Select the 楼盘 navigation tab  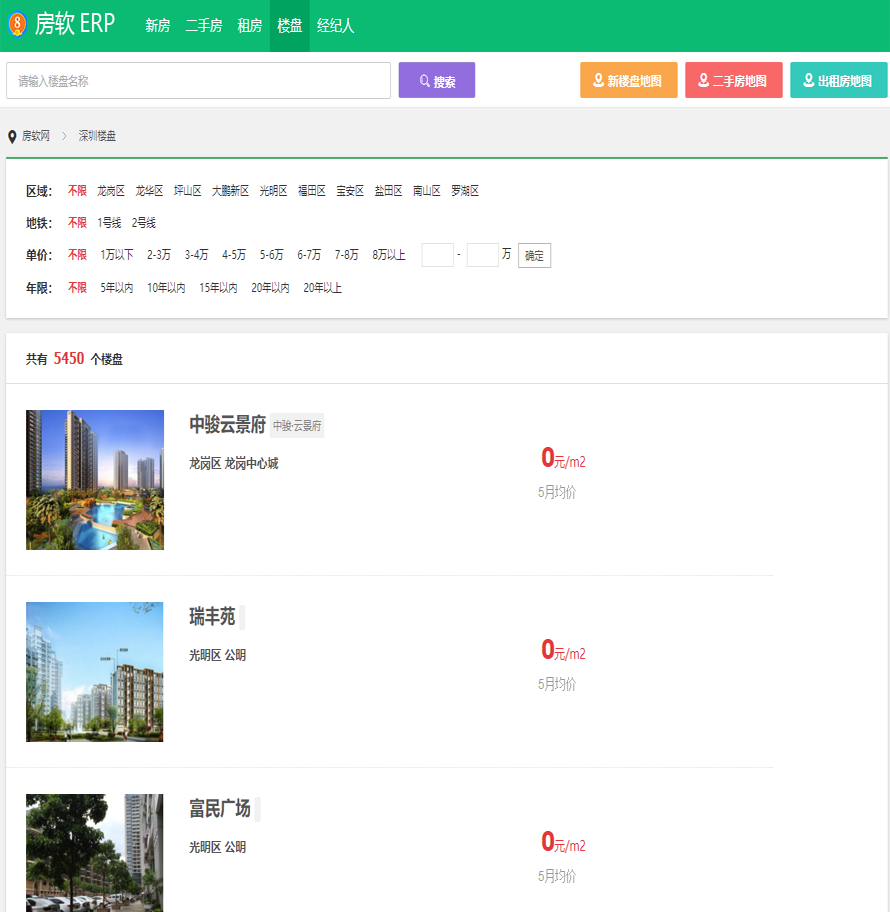[290, 26]
